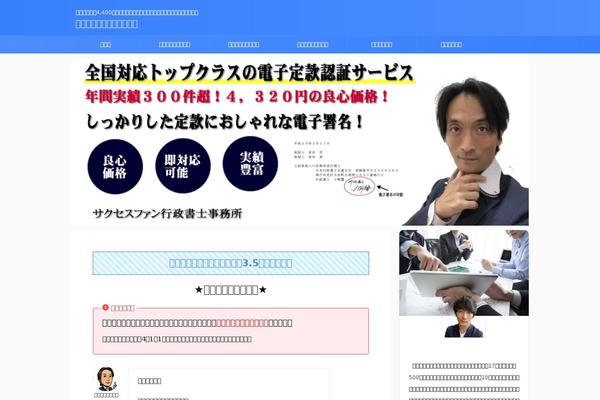The width and height of the screenshot is (600, 400).
Task: Click the banner line しっかりした定款におしゃれな電子署名
Action: pyautogui.click(x=225, y=122)
